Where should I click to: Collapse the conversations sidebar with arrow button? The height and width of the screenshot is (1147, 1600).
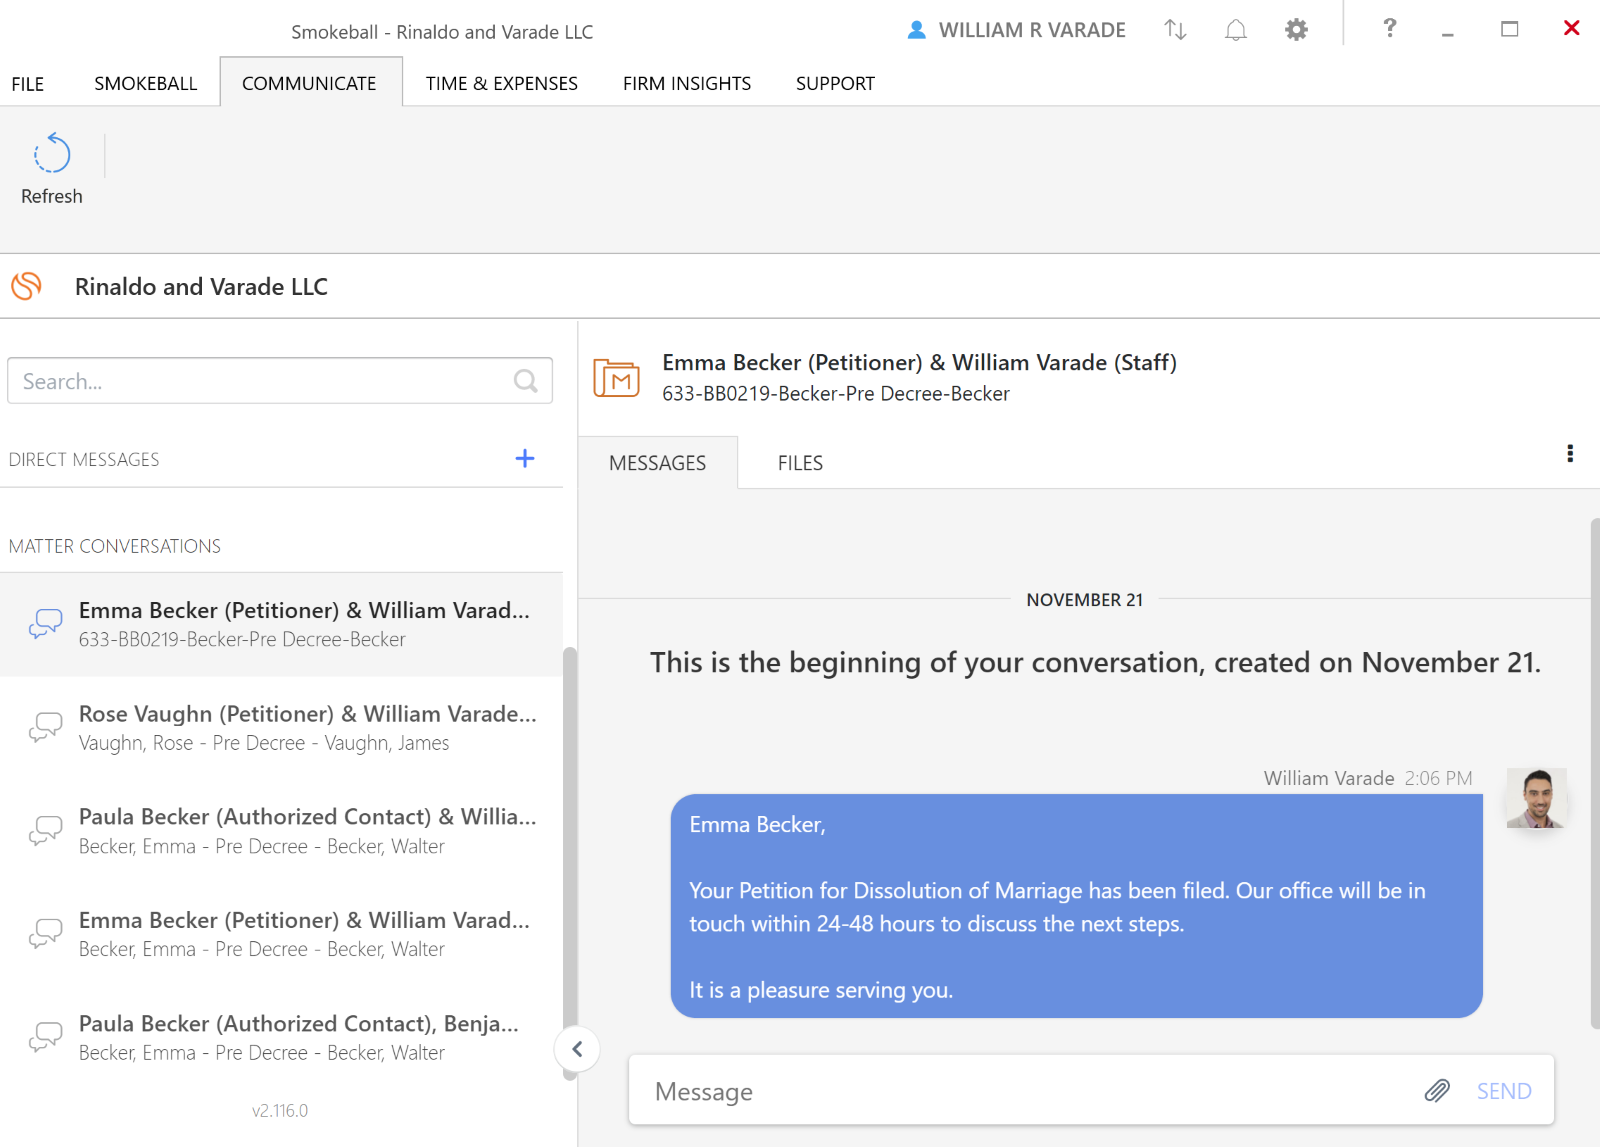pyautogui.click(x=577, y=1049)
